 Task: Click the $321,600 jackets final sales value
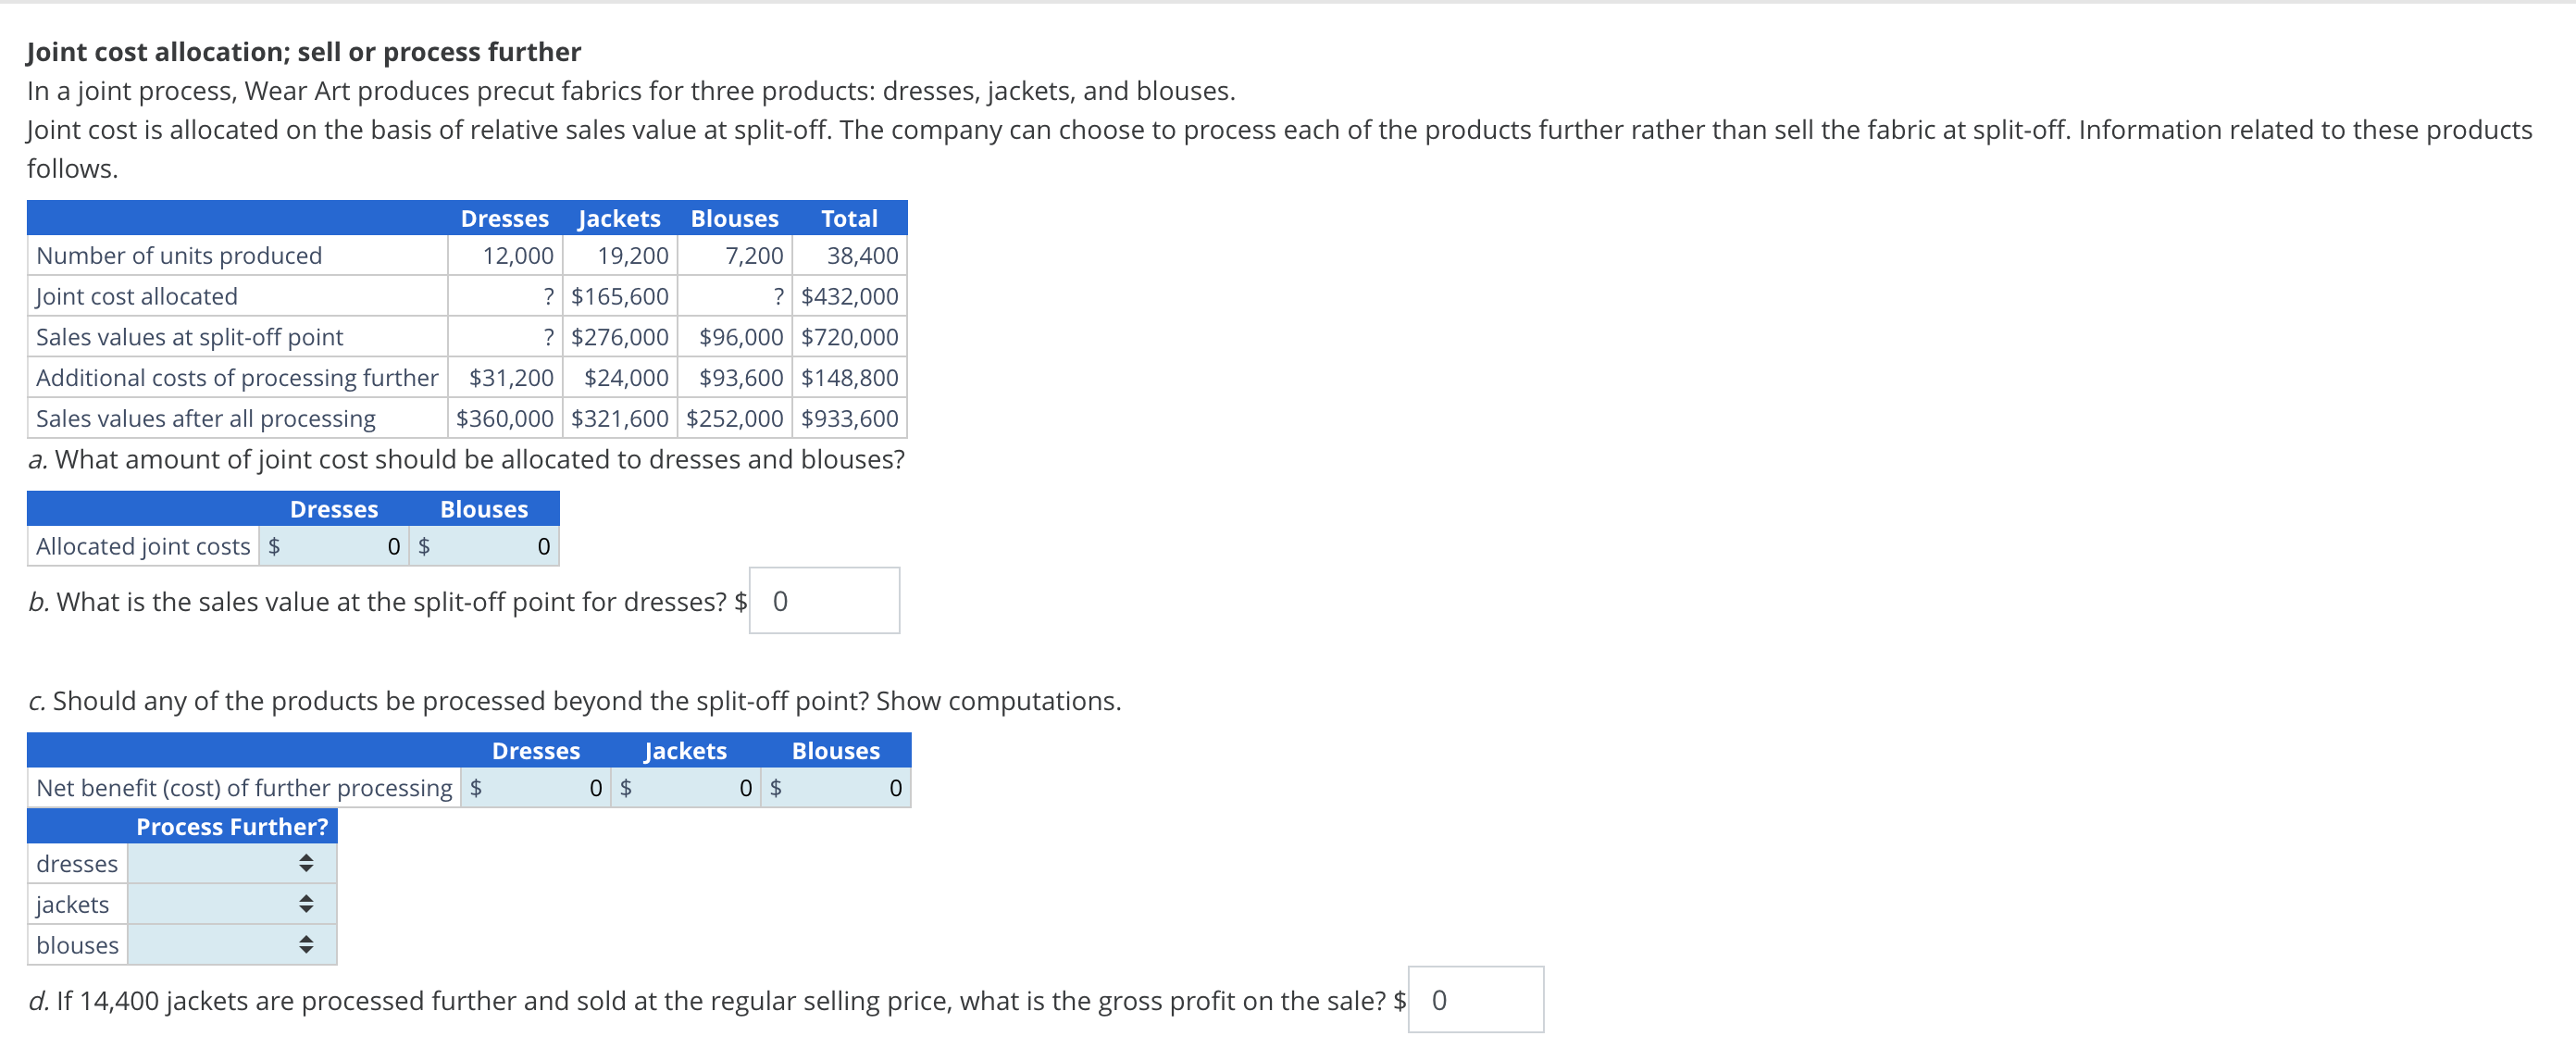coord(620,419)
